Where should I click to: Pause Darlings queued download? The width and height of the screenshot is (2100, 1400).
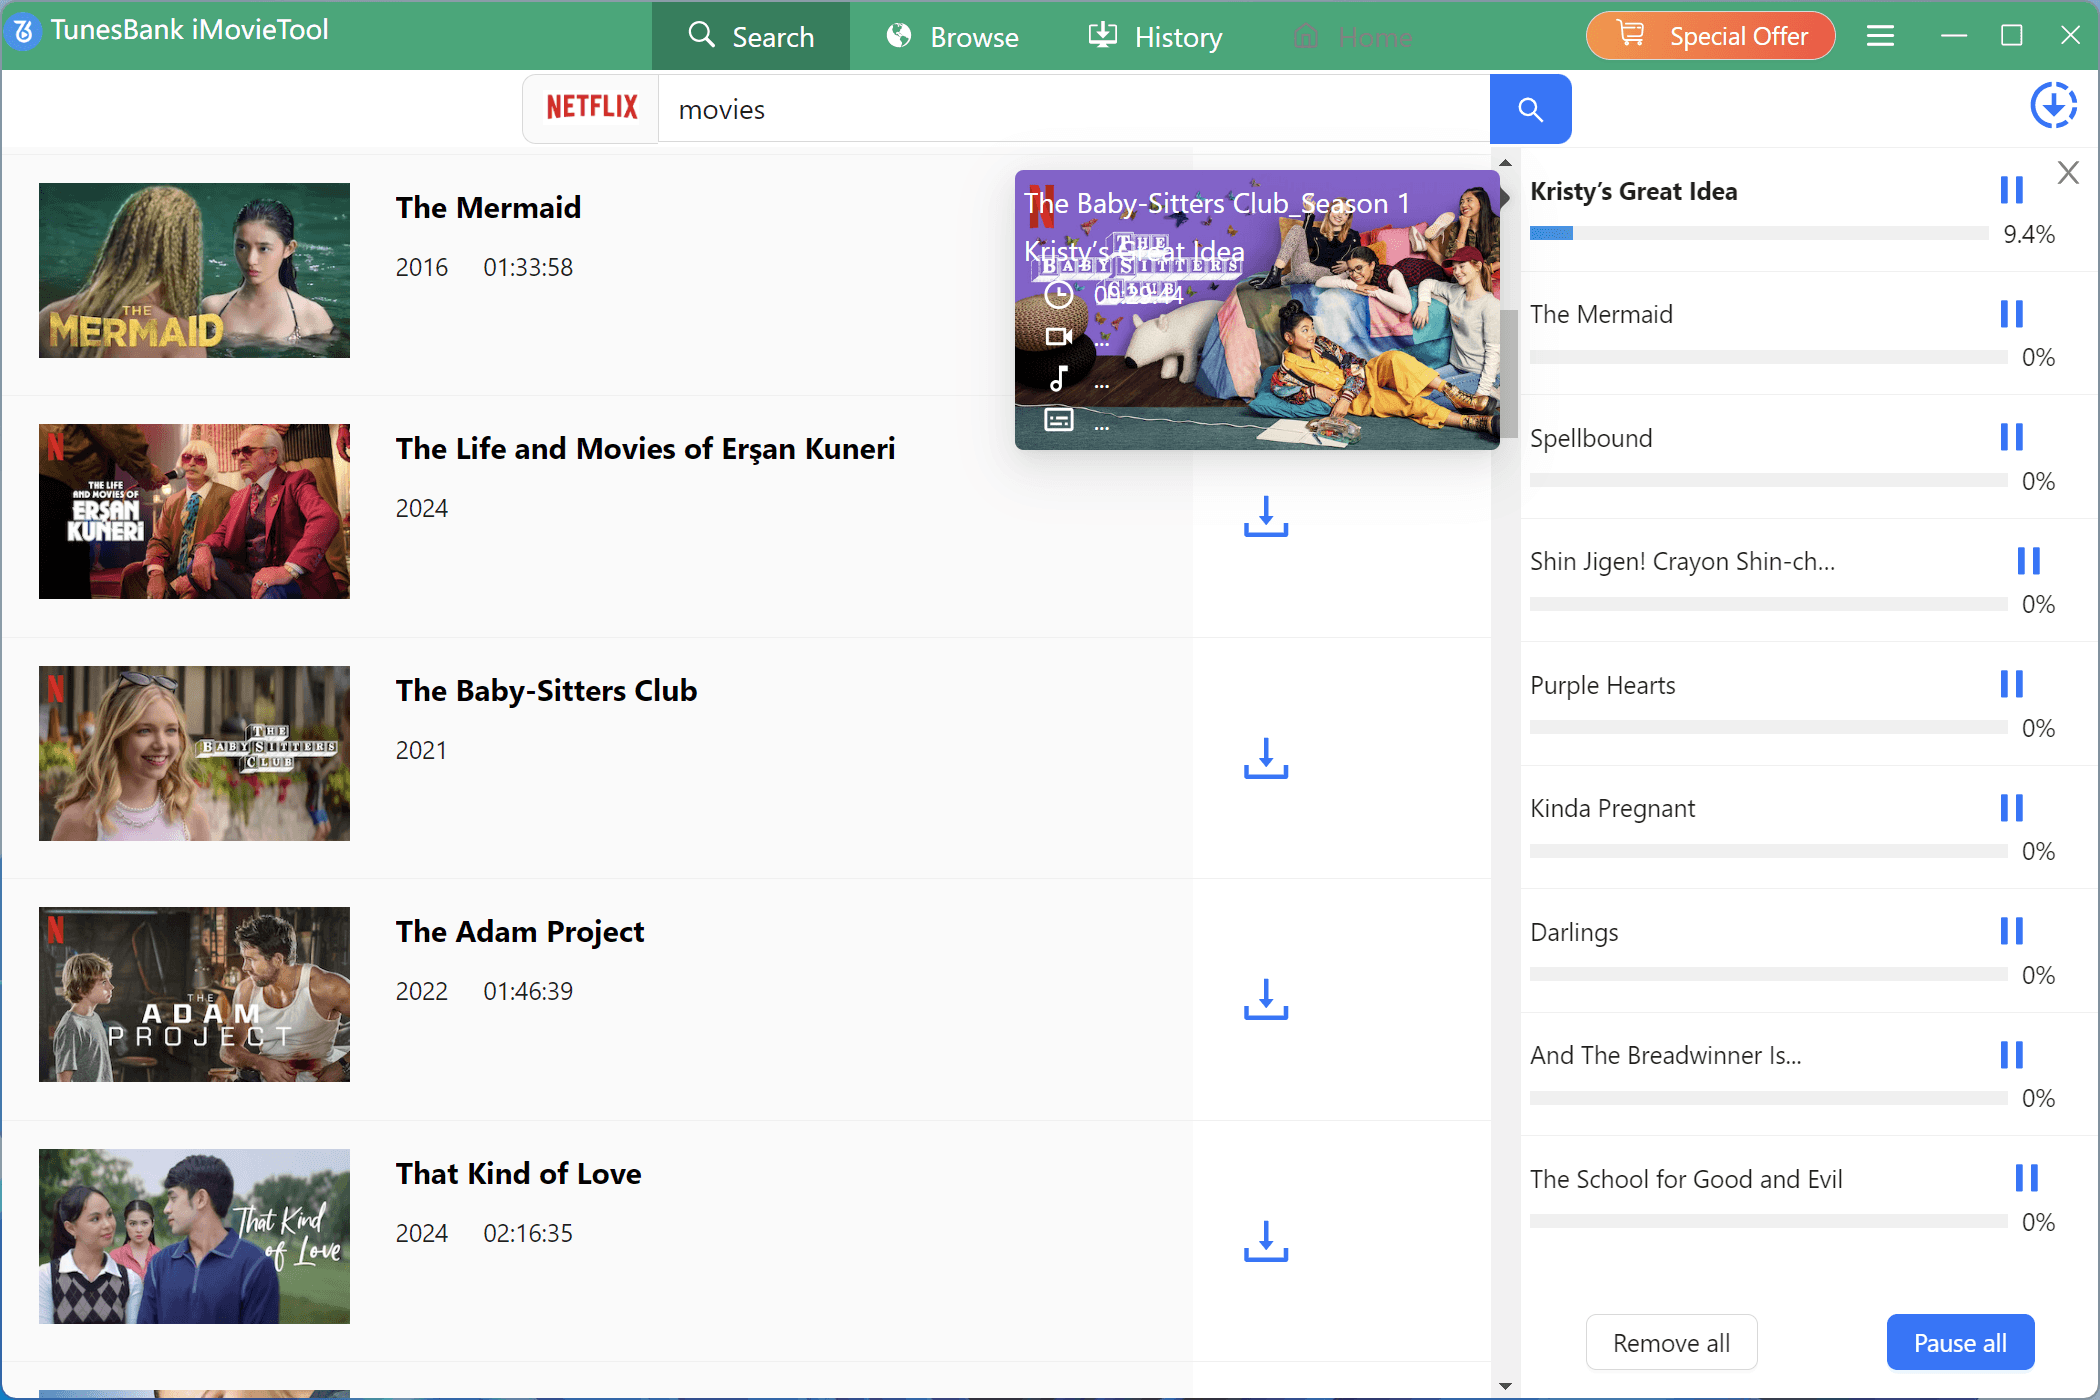click(x=2011, y=931)
